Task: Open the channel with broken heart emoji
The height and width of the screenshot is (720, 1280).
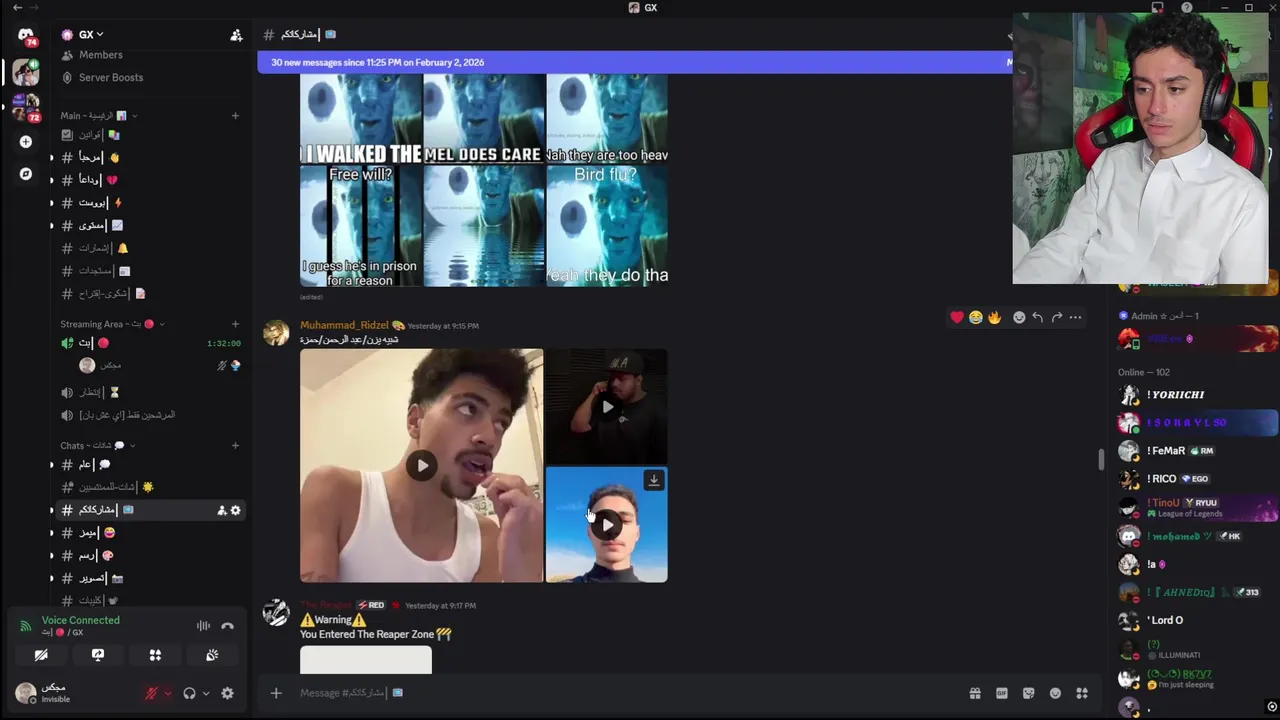Action: click(150, 180)
